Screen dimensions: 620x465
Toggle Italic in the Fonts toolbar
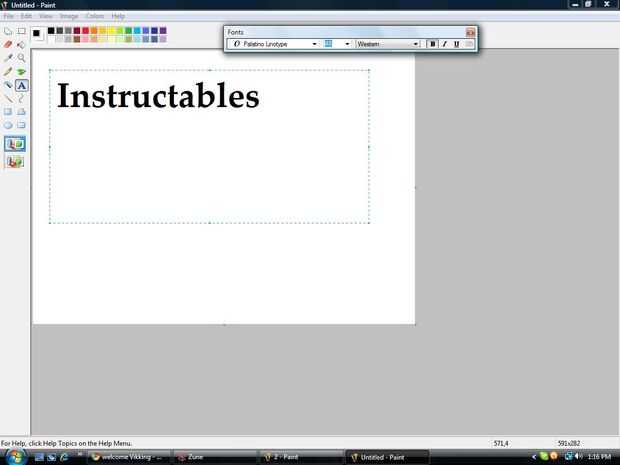pyautogui.click(x=444, y=44)
